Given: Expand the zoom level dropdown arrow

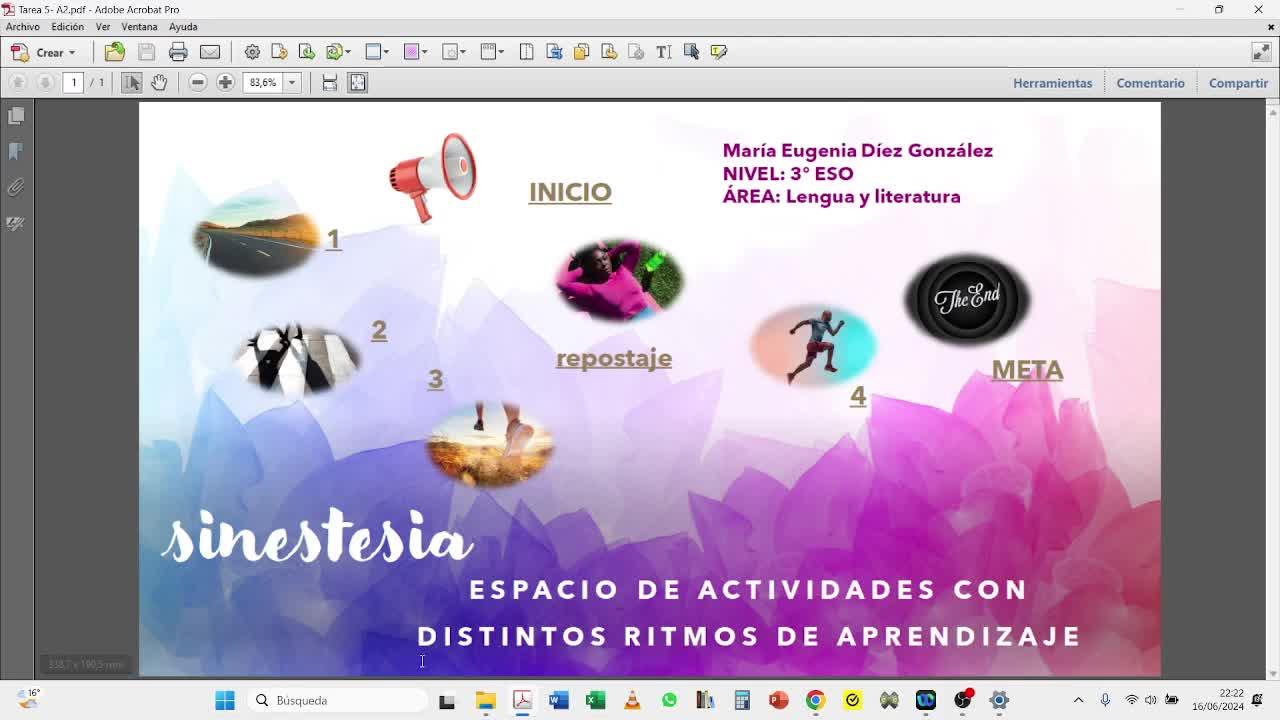Looking at the screenshot, I should (292, 83).
